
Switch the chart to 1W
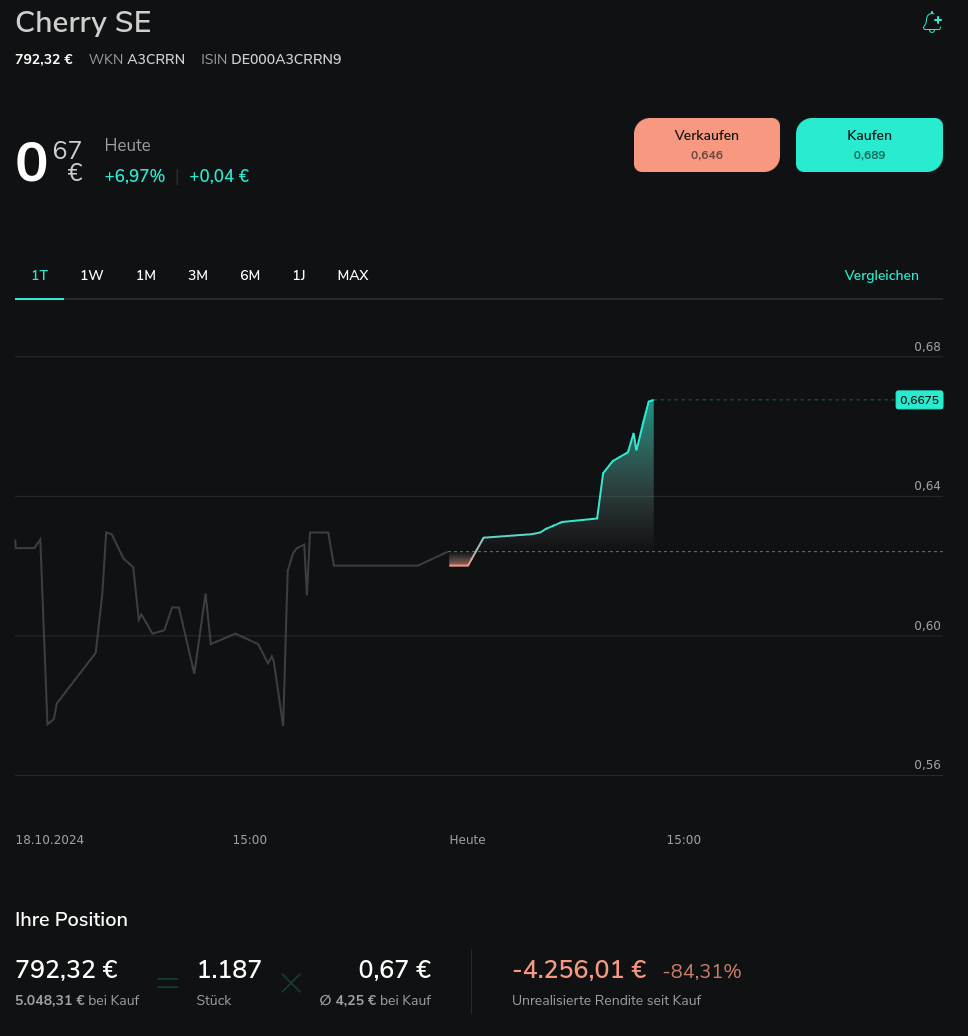[92, 276]
